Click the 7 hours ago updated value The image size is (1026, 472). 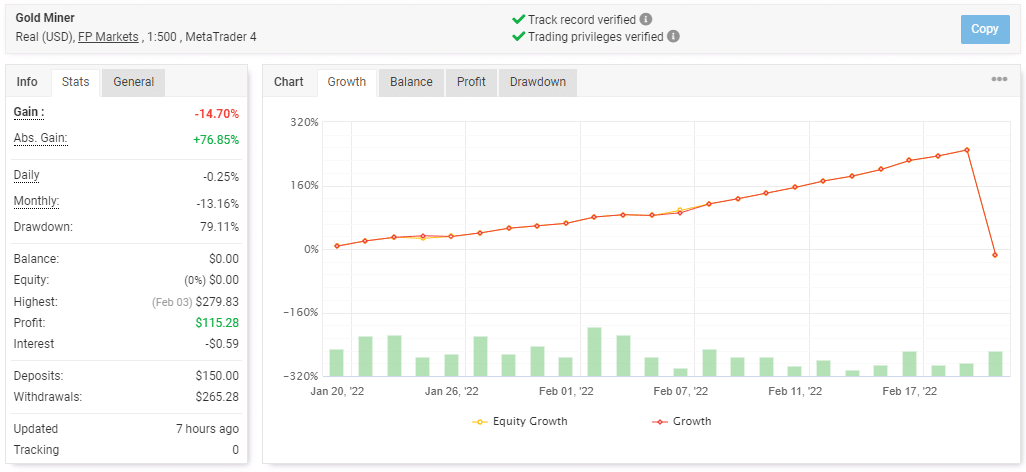(207, 429)
